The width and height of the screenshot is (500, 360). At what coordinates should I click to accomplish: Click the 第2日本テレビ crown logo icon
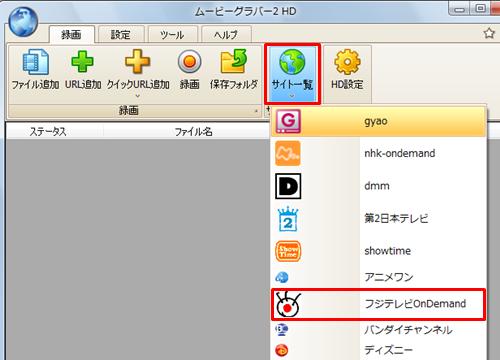pos(288,219)
